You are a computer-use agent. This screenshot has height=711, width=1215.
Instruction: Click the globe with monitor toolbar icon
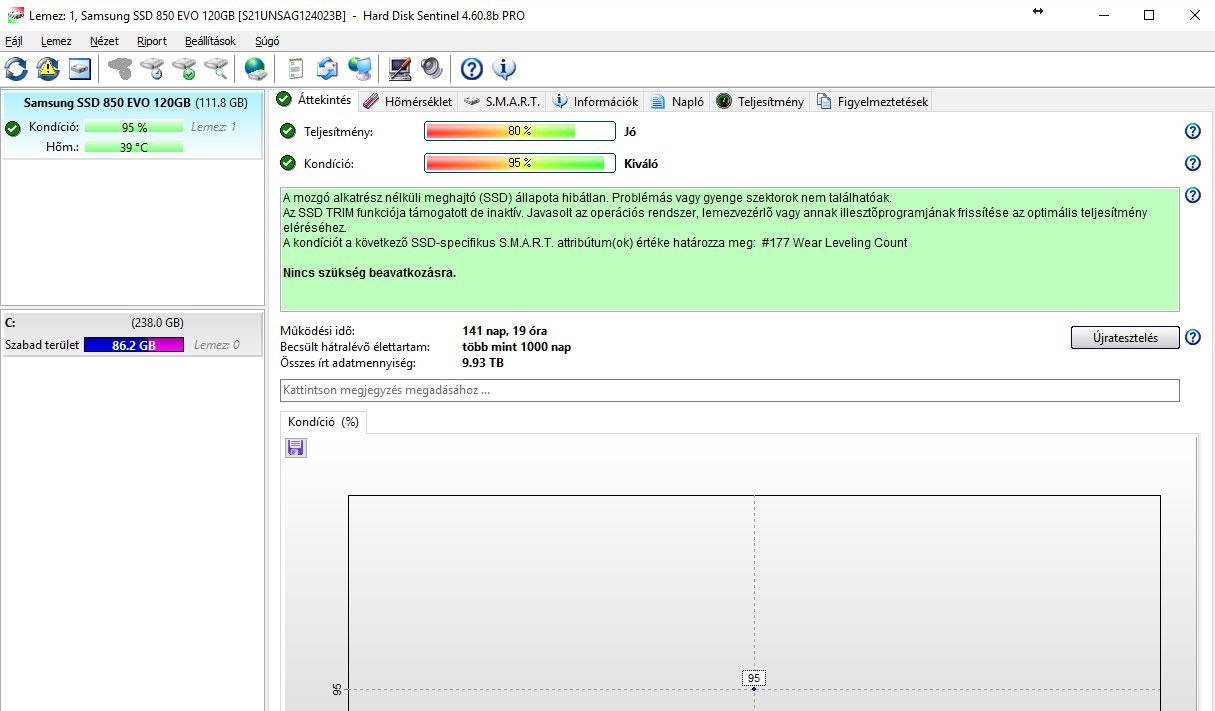click(360, 69)
